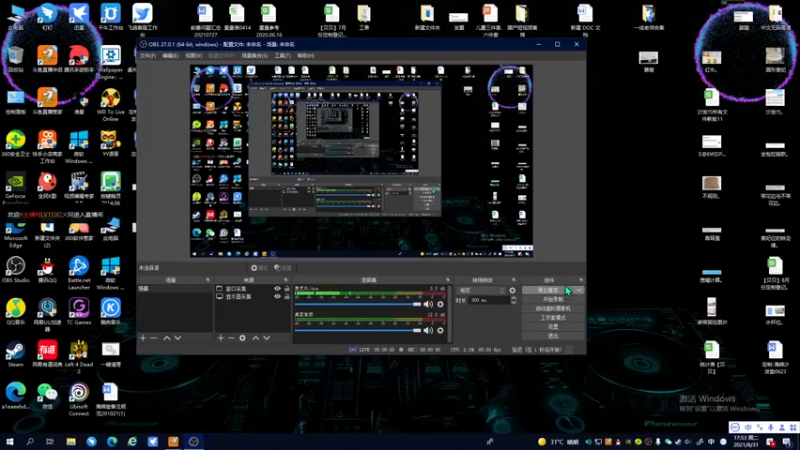Remove selected source with the minus icon in the Sources panel
Viewport: 800px width, 450px height.
click(x=231, y=338)
